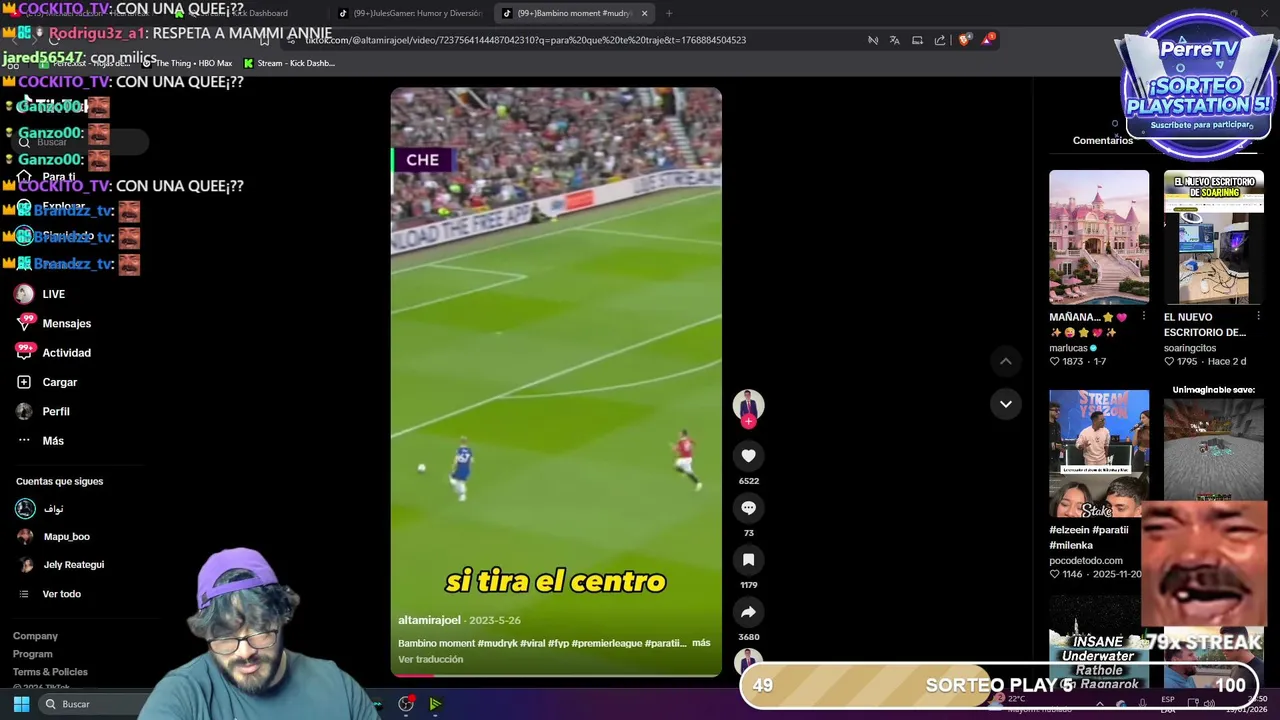This screenshot has width=1280, height=720.
Task: Open followed account نواف
Action: coord(53,509)
